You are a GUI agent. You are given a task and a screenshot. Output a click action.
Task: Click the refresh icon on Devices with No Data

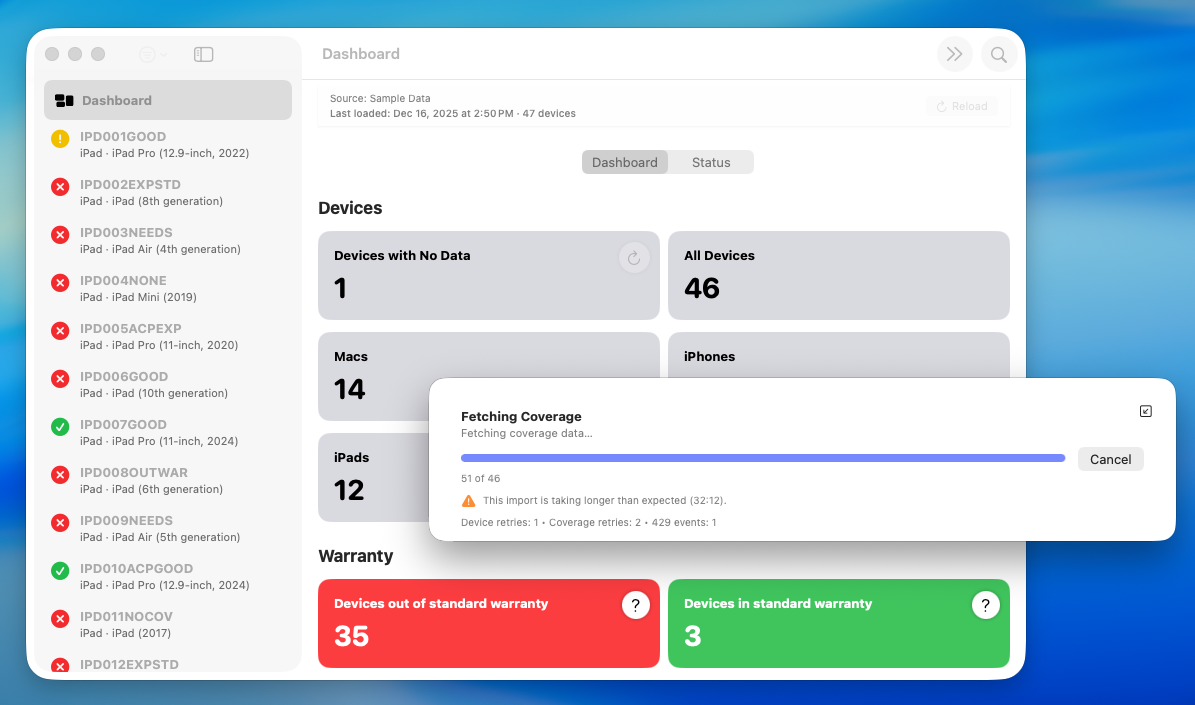pyautogui.click(x=634, y=257)
